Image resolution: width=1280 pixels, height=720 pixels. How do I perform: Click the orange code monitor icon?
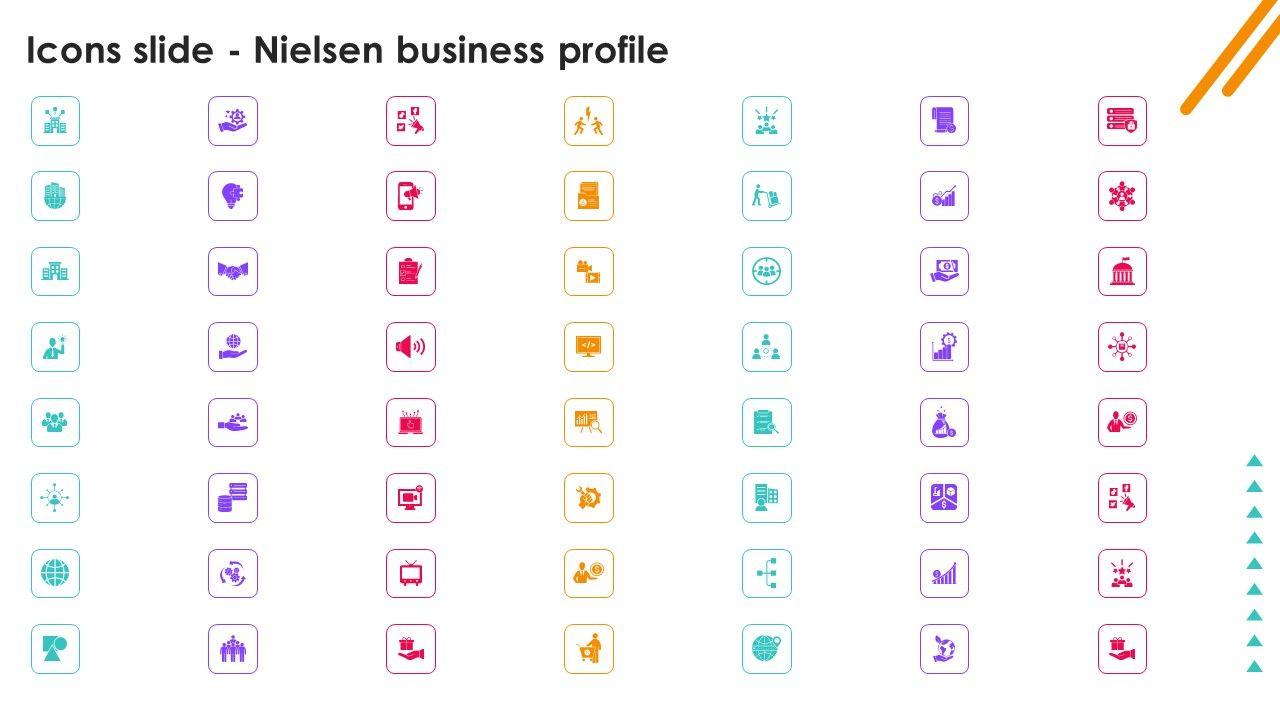pyautogui.click(x=589, y=347)
